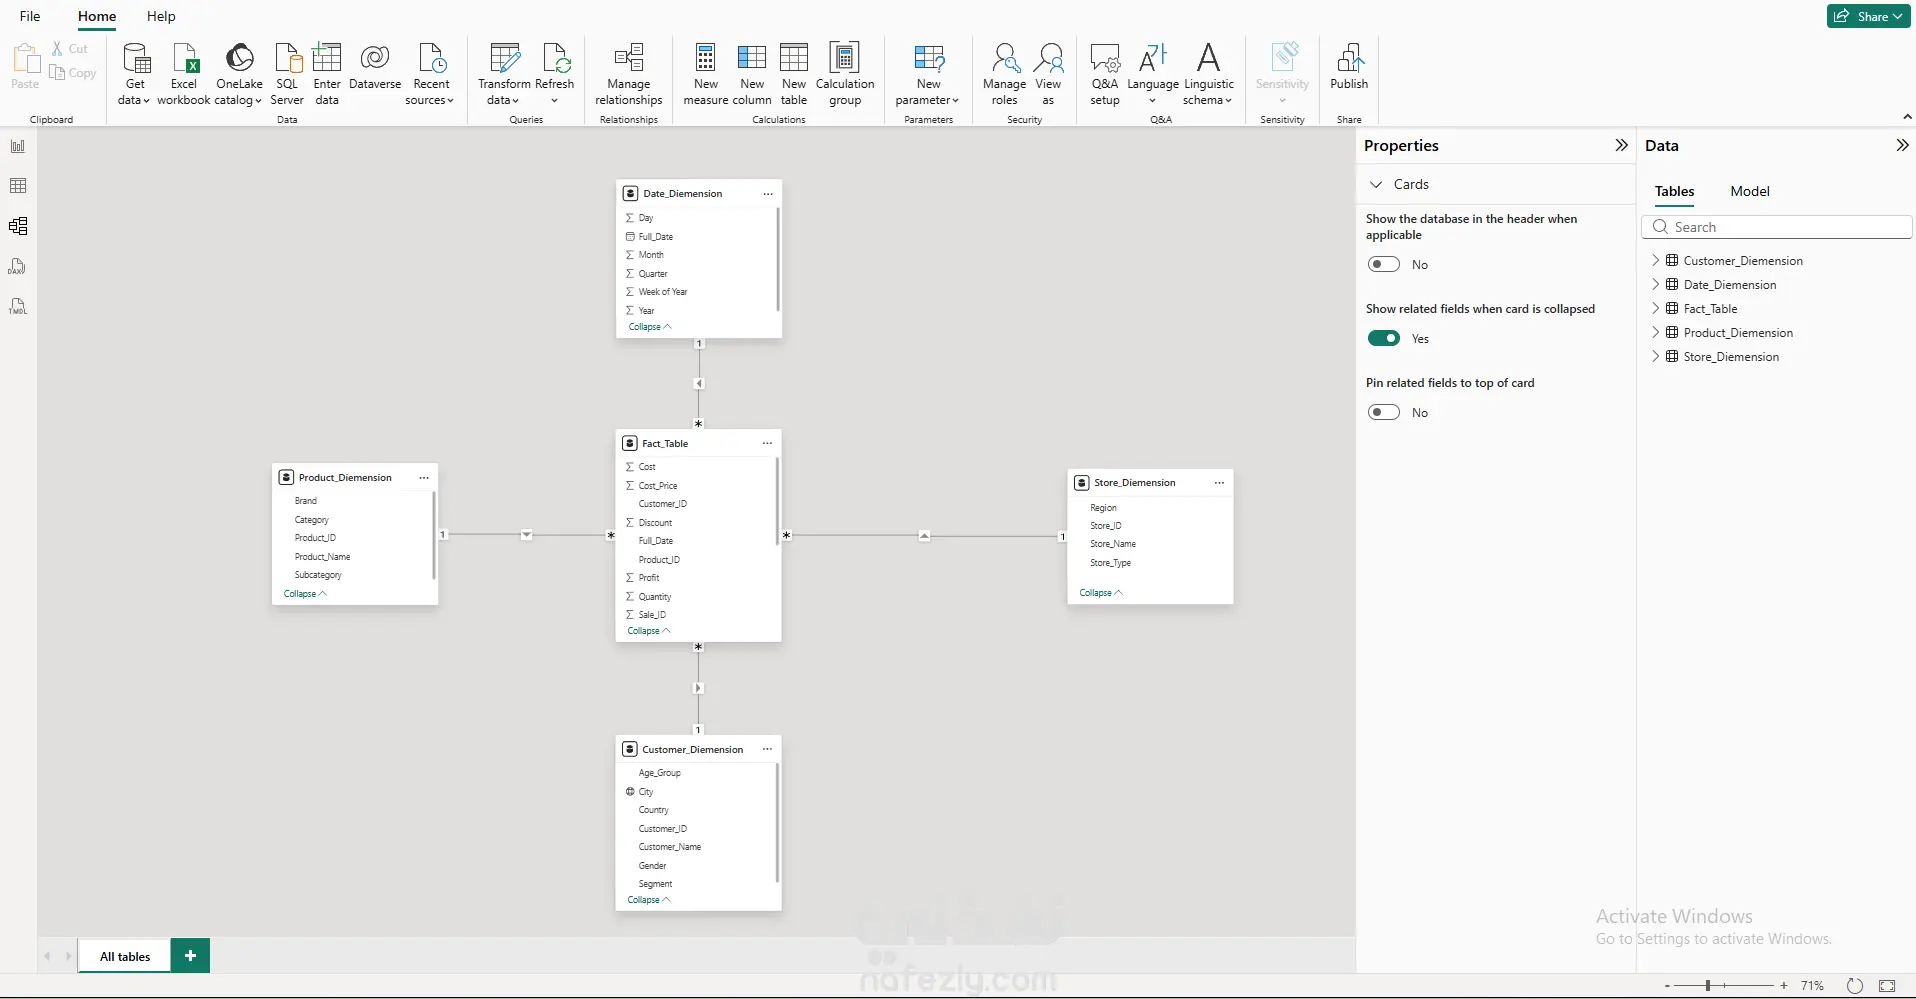
Task: Open Manage relationships
Action: (629, 73)
